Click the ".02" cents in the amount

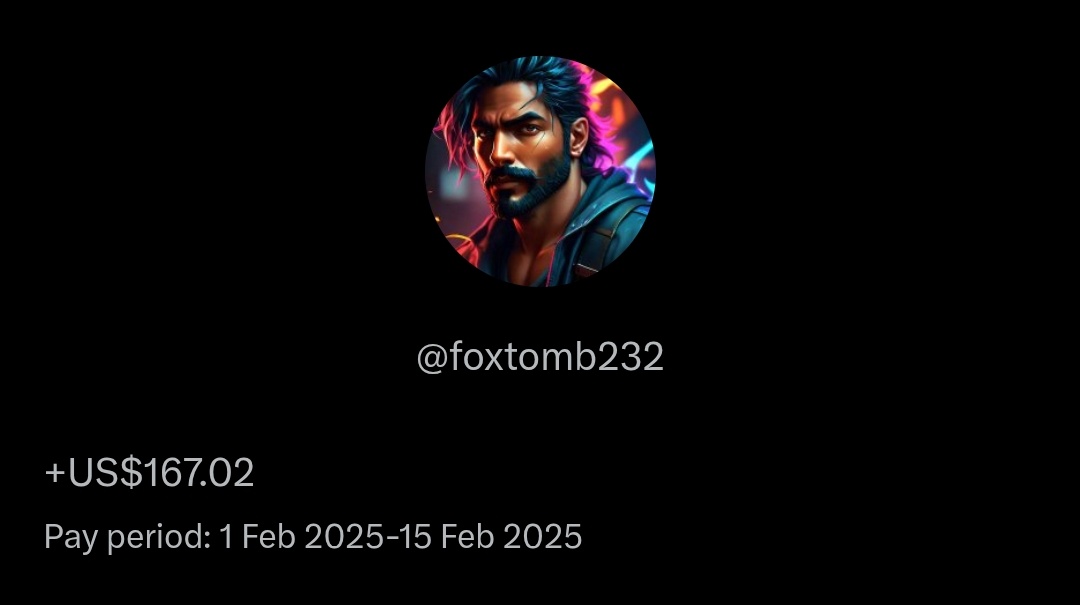(227, 473)
